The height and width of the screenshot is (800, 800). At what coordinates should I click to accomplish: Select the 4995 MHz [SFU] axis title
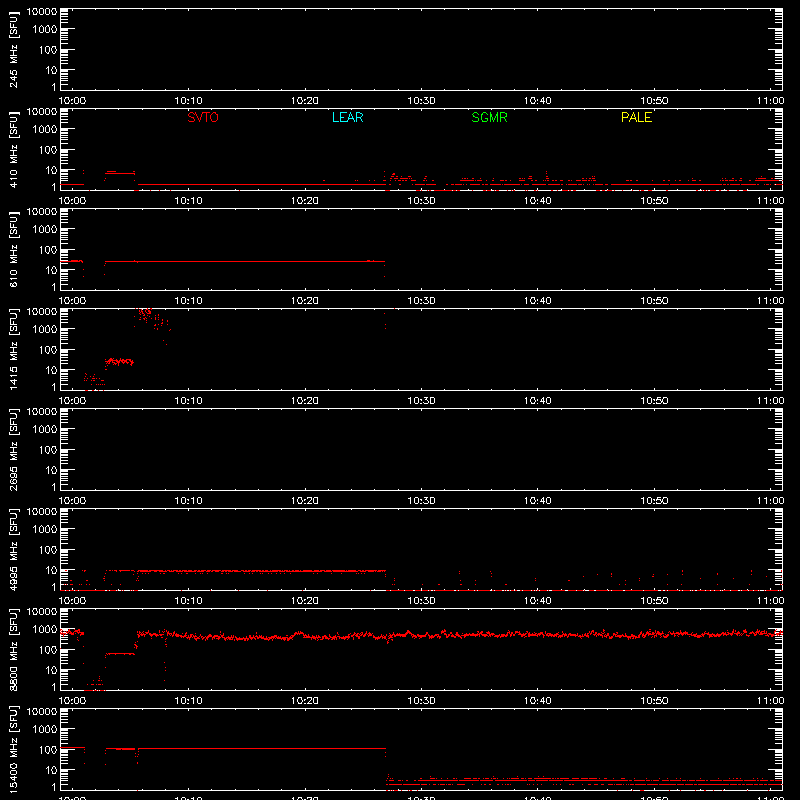14,549
